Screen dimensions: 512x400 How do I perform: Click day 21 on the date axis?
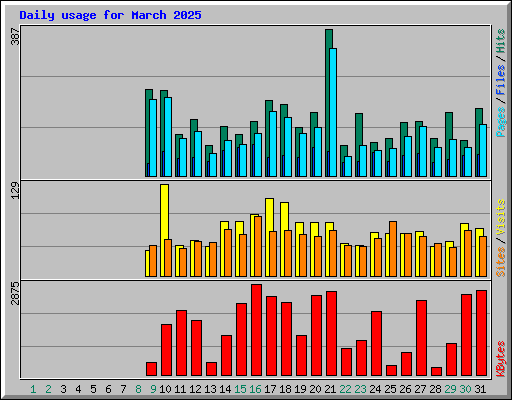[330, 389]
